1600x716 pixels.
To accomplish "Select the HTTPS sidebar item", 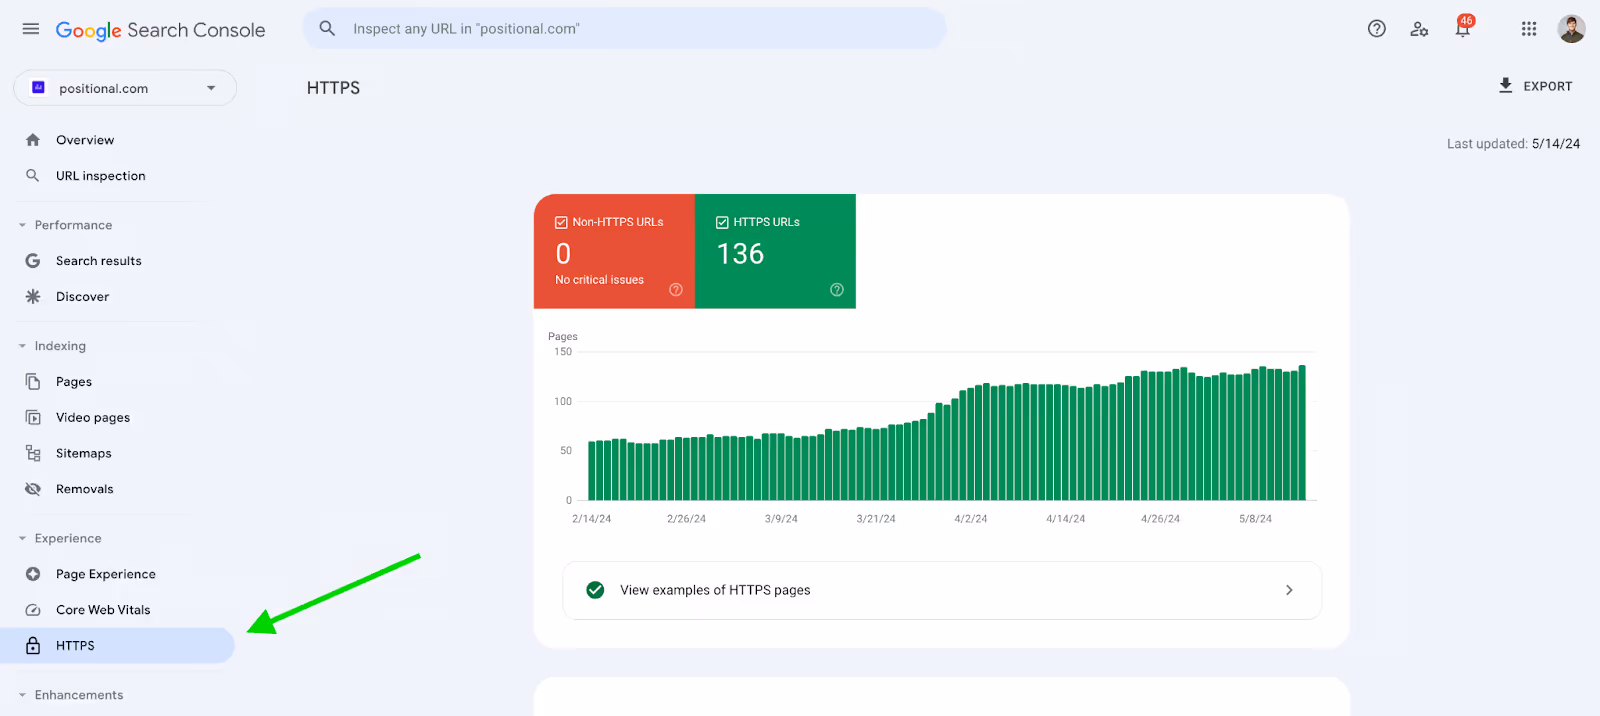I will point(117,645).
